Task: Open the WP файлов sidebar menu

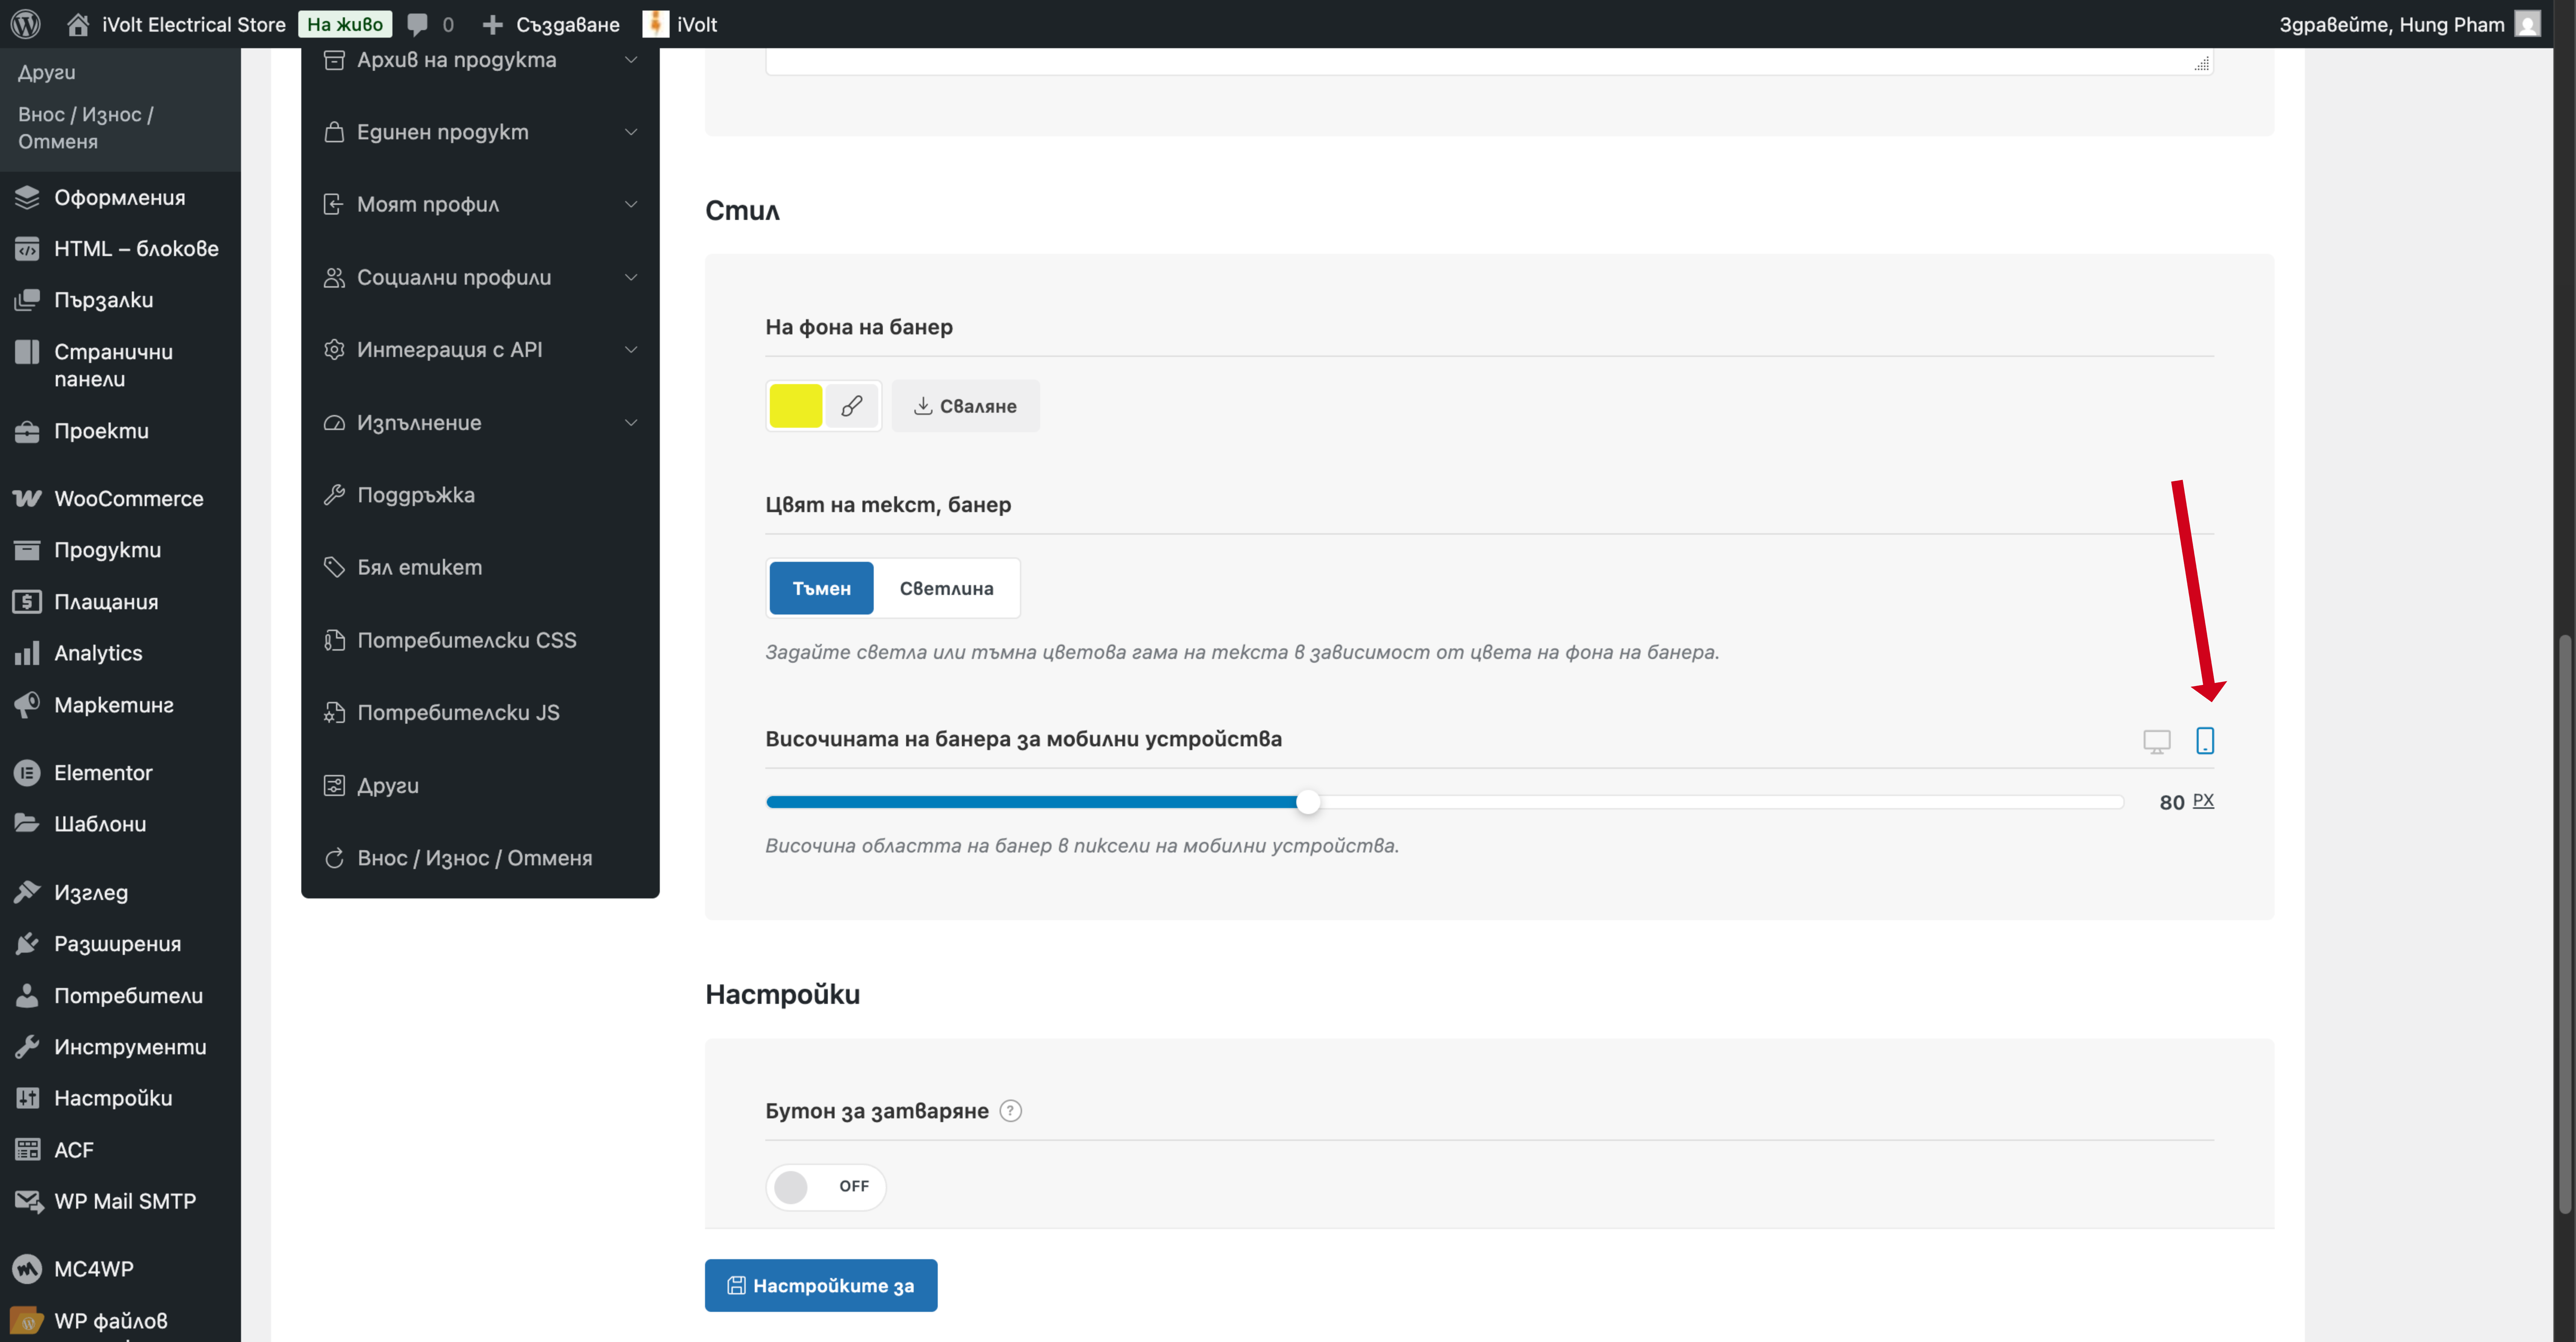Action: click(x=120, y=1320)
